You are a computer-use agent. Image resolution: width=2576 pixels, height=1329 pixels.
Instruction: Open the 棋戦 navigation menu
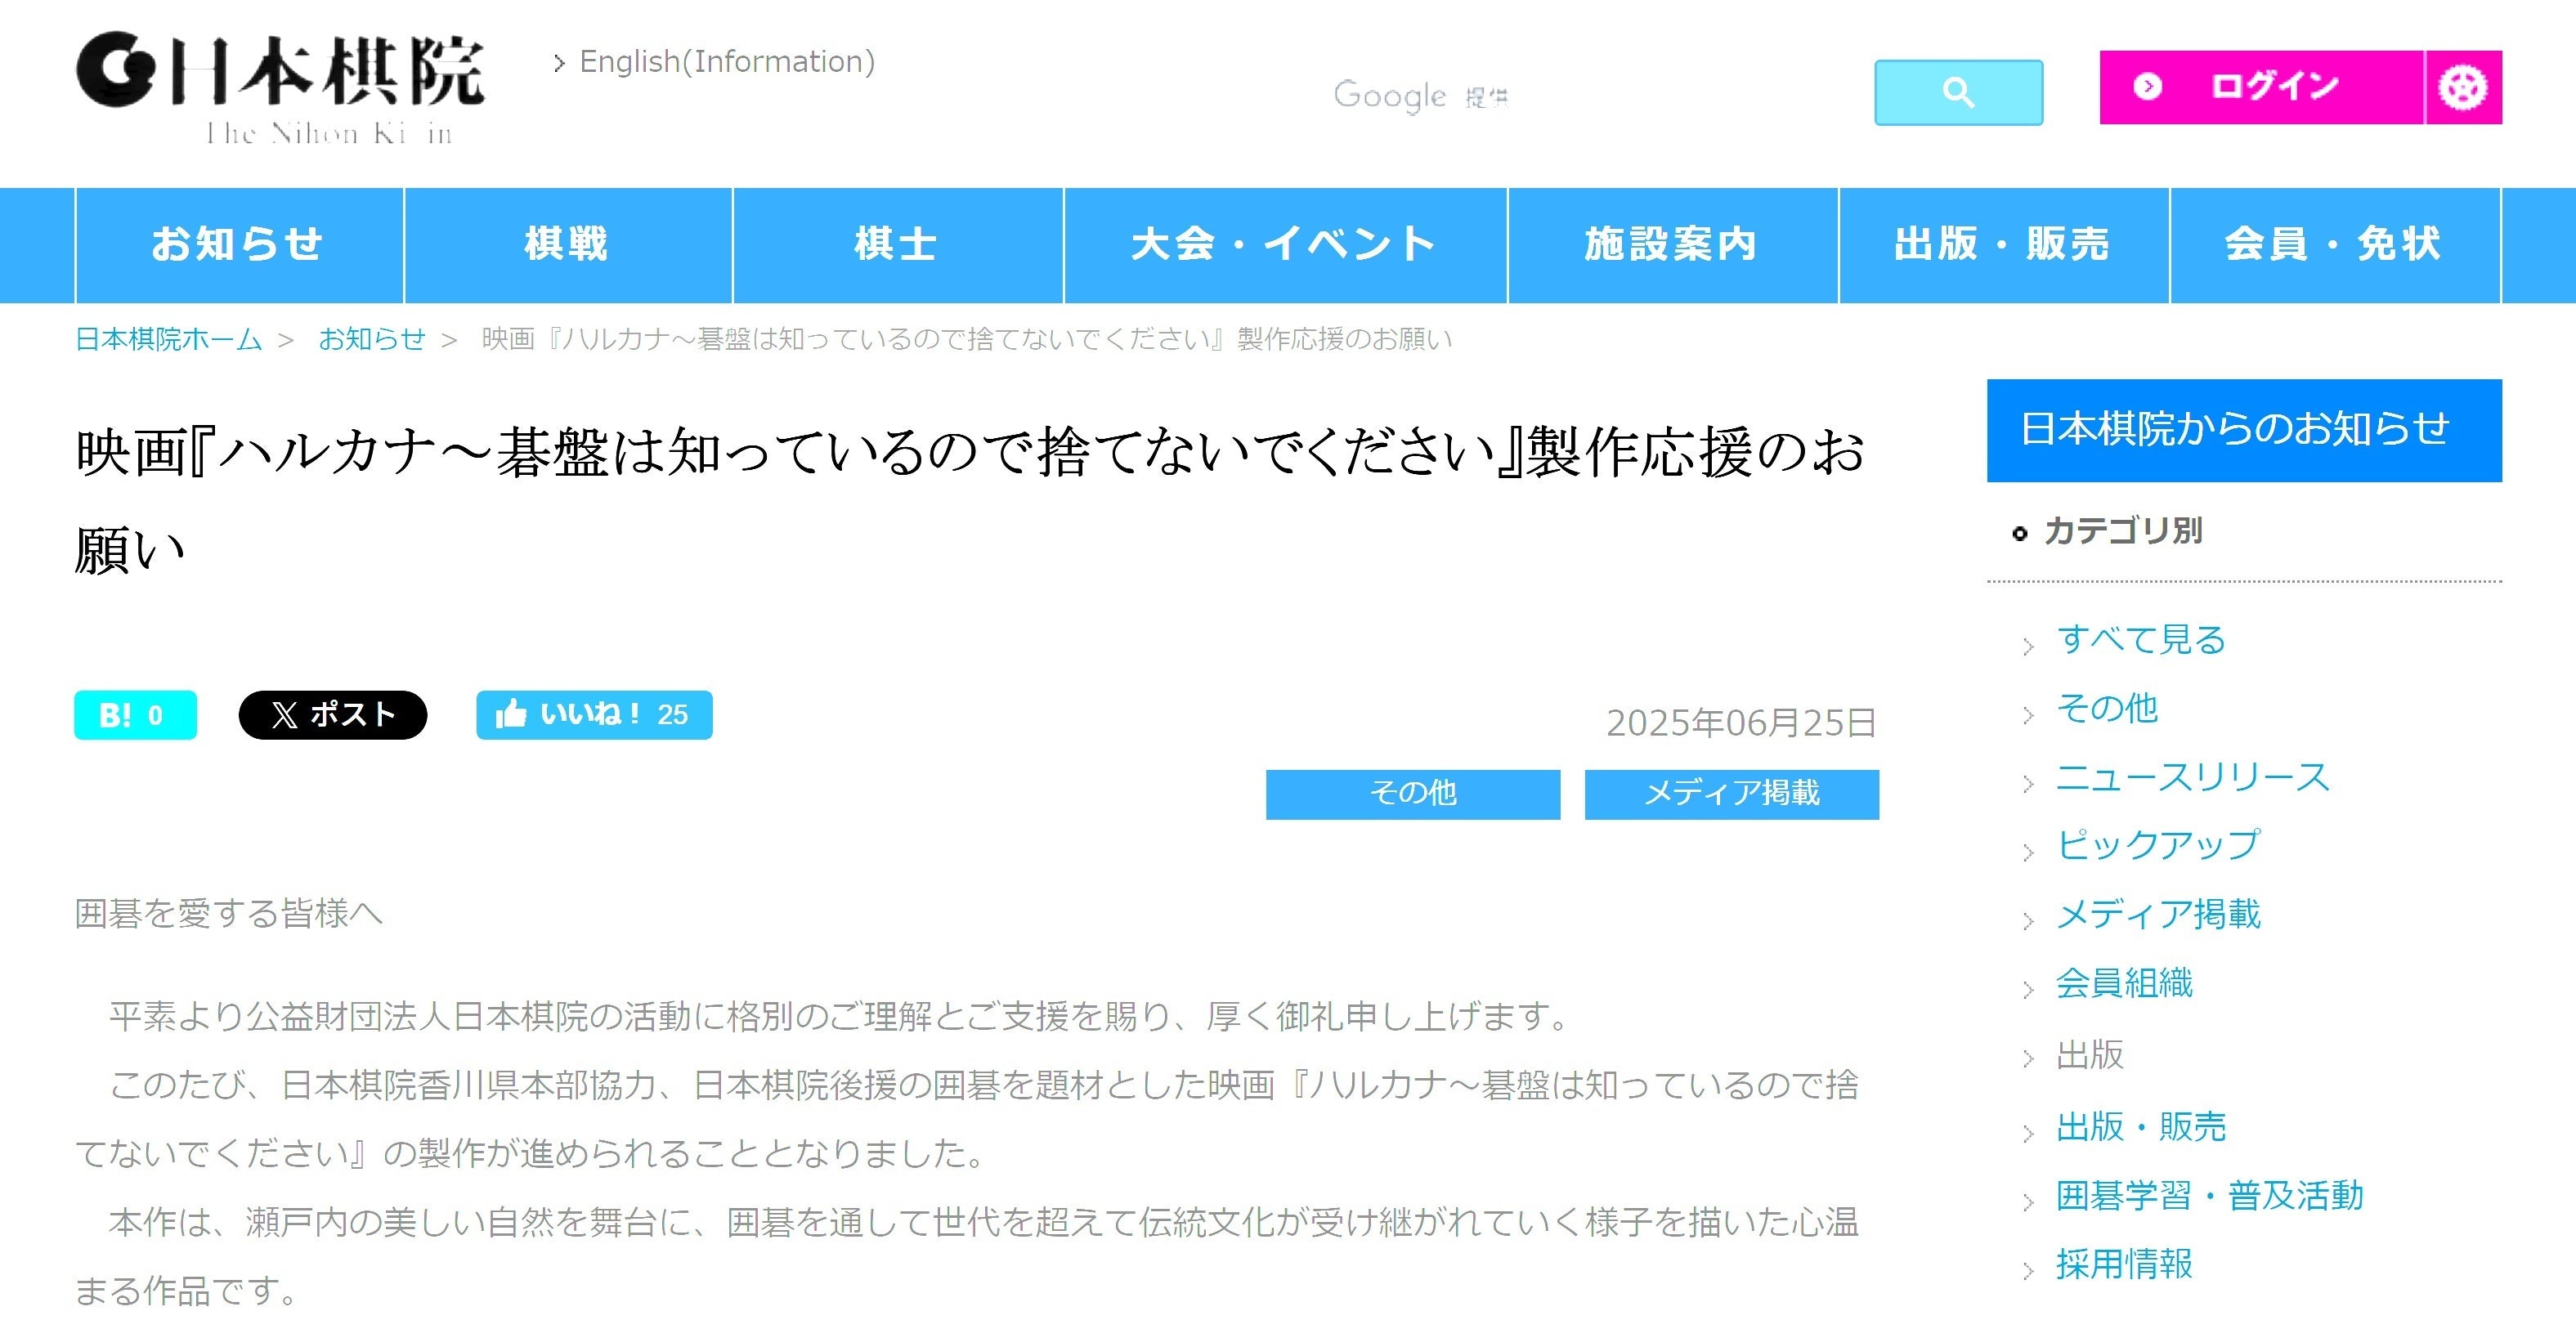coord(567,244)
